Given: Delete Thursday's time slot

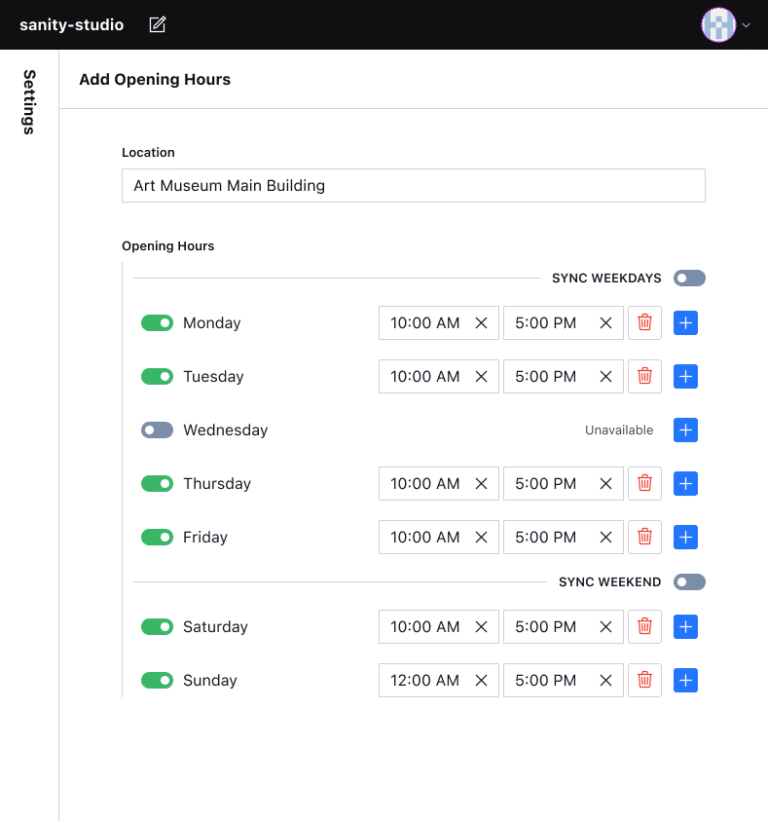Looking at the screenshot, I should (645, 484).
